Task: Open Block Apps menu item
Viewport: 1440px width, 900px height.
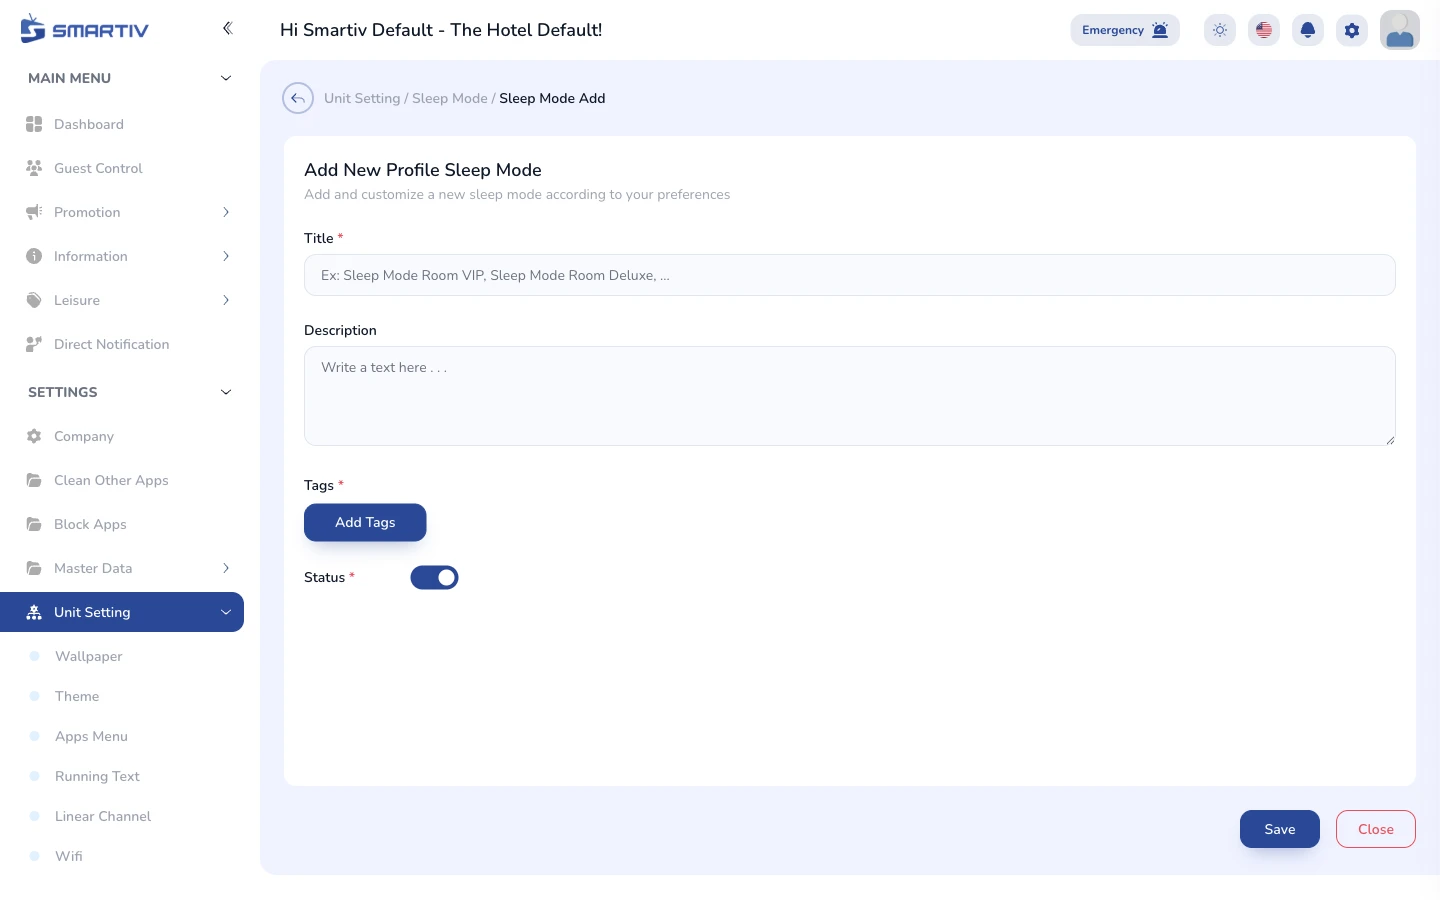Action: pyautogui.click(x=122, y=524)
